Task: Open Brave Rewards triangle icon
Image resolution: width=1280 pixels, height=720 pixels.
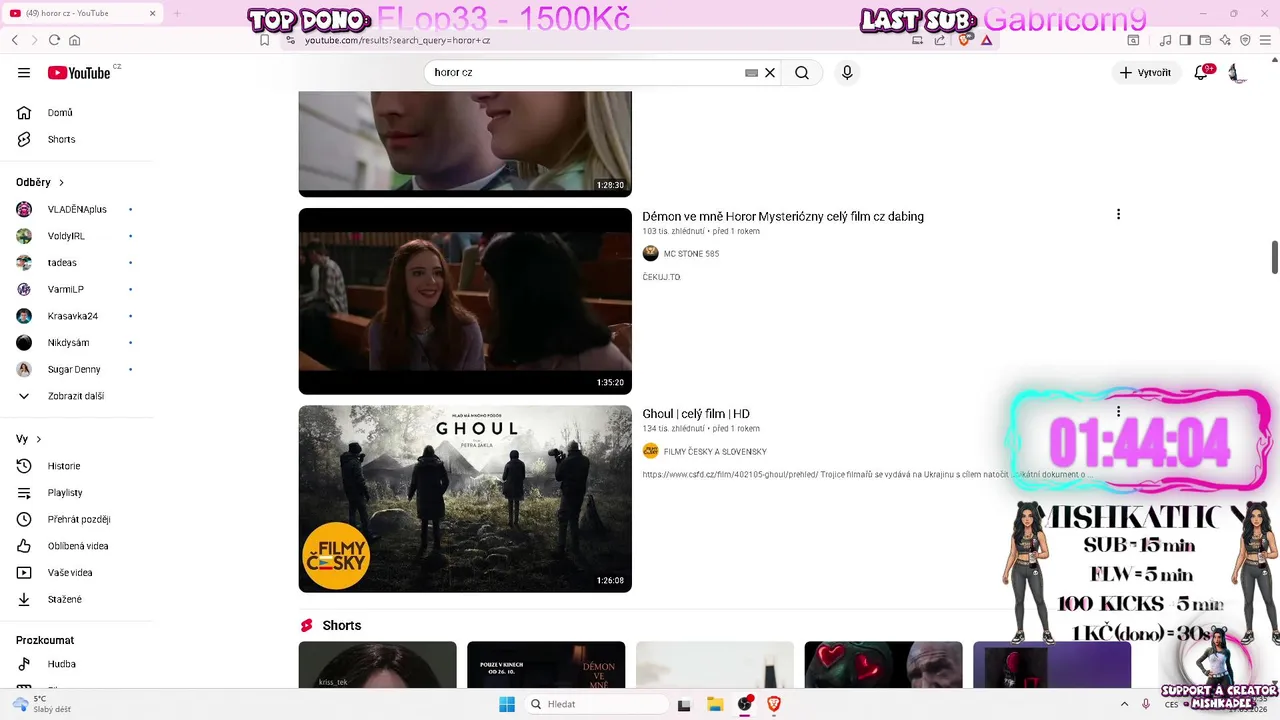Action: point(987,40)
